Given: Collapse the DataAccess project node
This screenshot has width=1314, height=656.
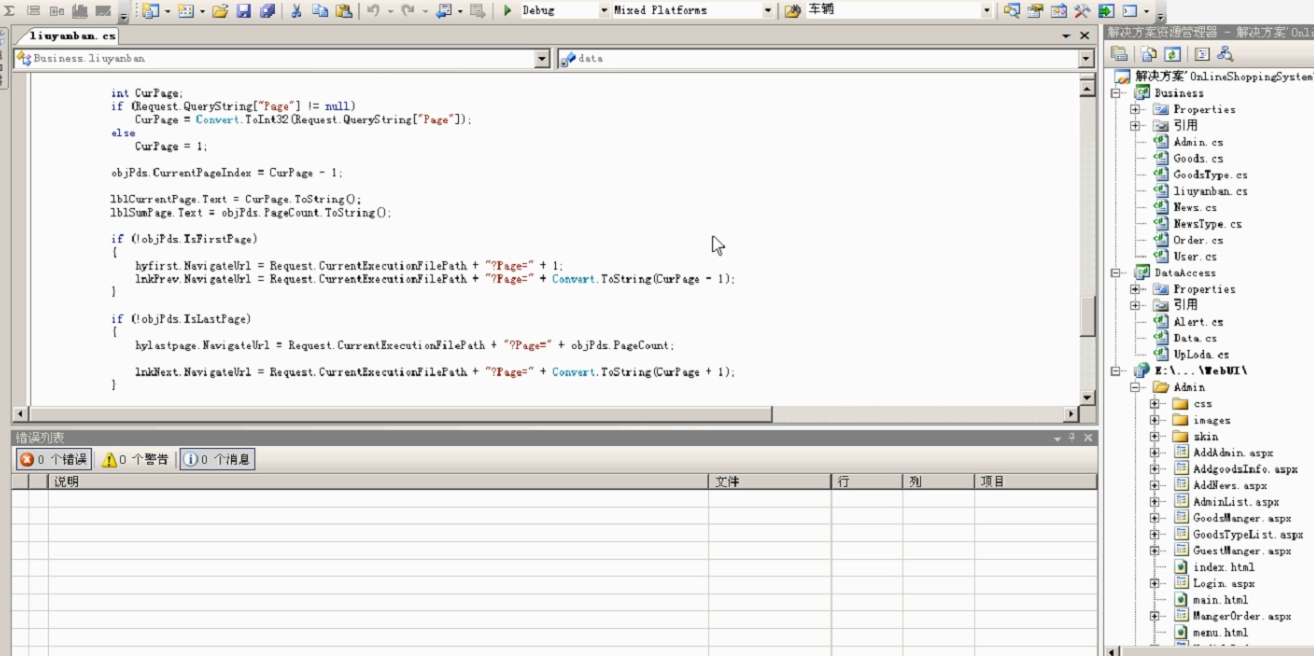Looking at the screenshot, I should coord(1117,273).
